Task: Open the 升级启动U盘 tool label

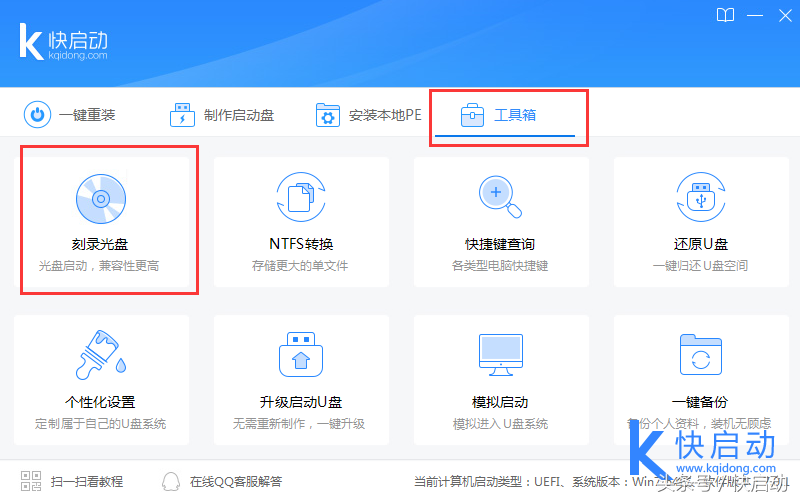Action: 301,403
